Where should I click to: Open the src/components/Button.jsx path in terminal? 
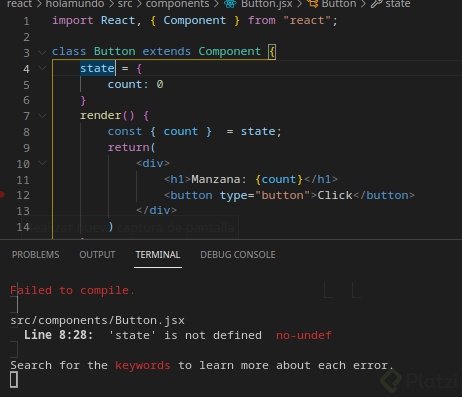tap(97, 320)
